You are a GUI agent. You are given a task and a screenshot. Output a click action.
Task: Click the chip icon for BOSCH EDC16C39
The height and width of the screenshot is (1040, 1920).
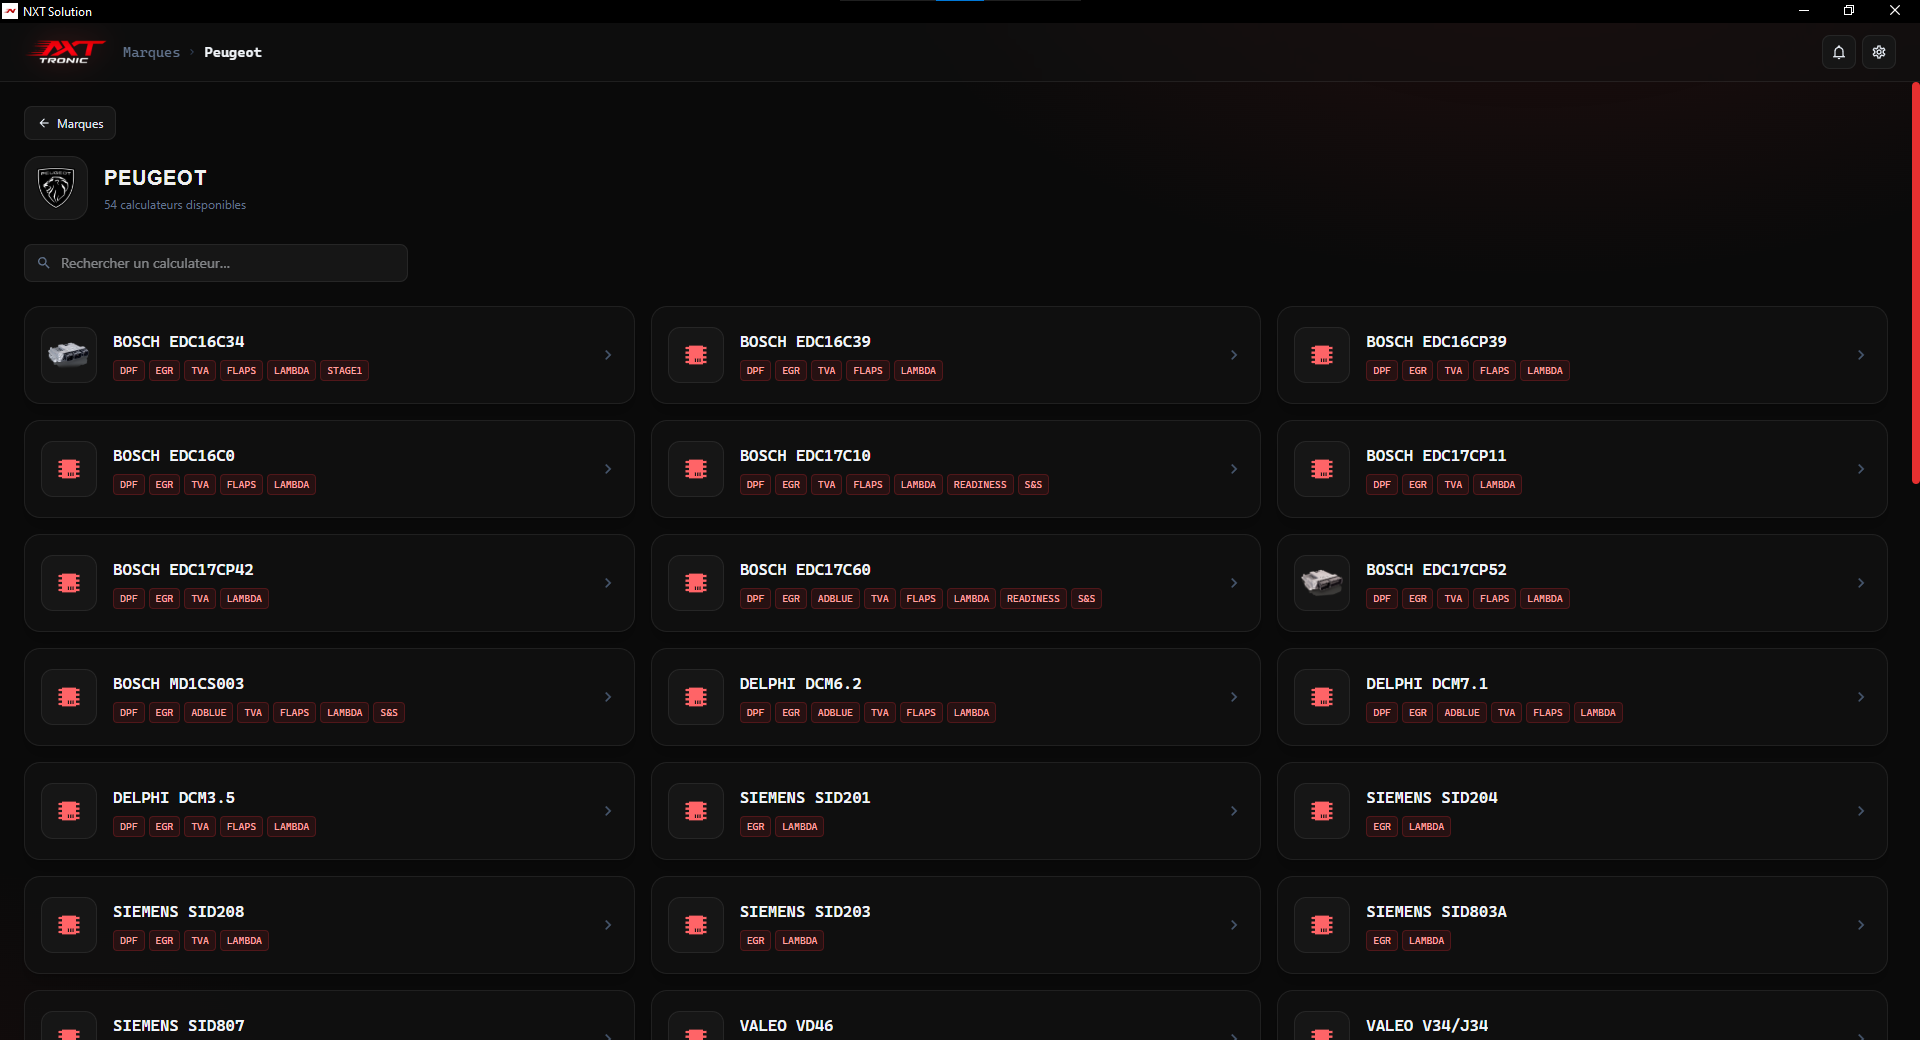coord(696,355)
